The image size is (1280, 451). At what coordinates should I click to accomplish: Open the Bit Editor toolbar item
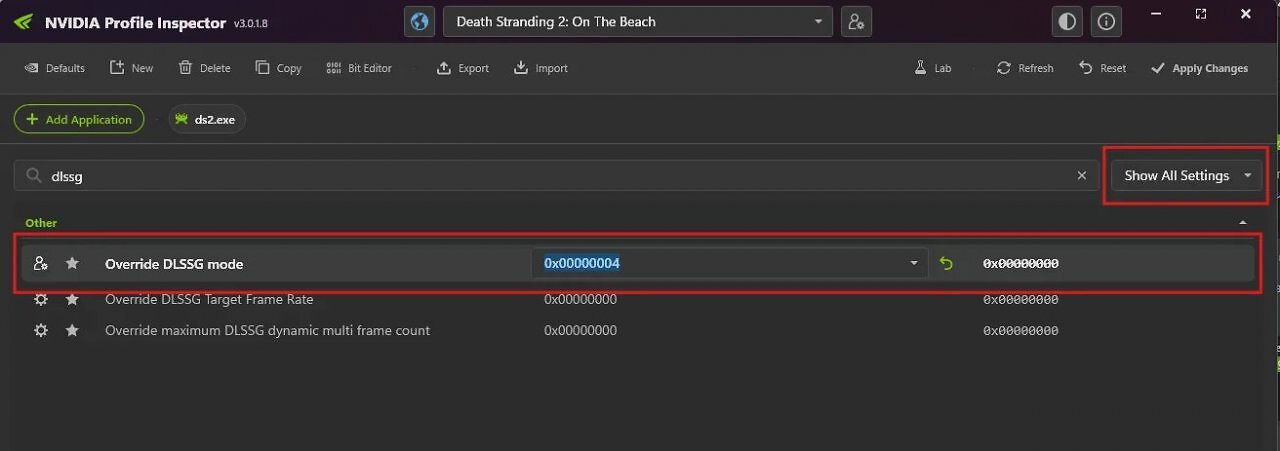click(358, 68)
